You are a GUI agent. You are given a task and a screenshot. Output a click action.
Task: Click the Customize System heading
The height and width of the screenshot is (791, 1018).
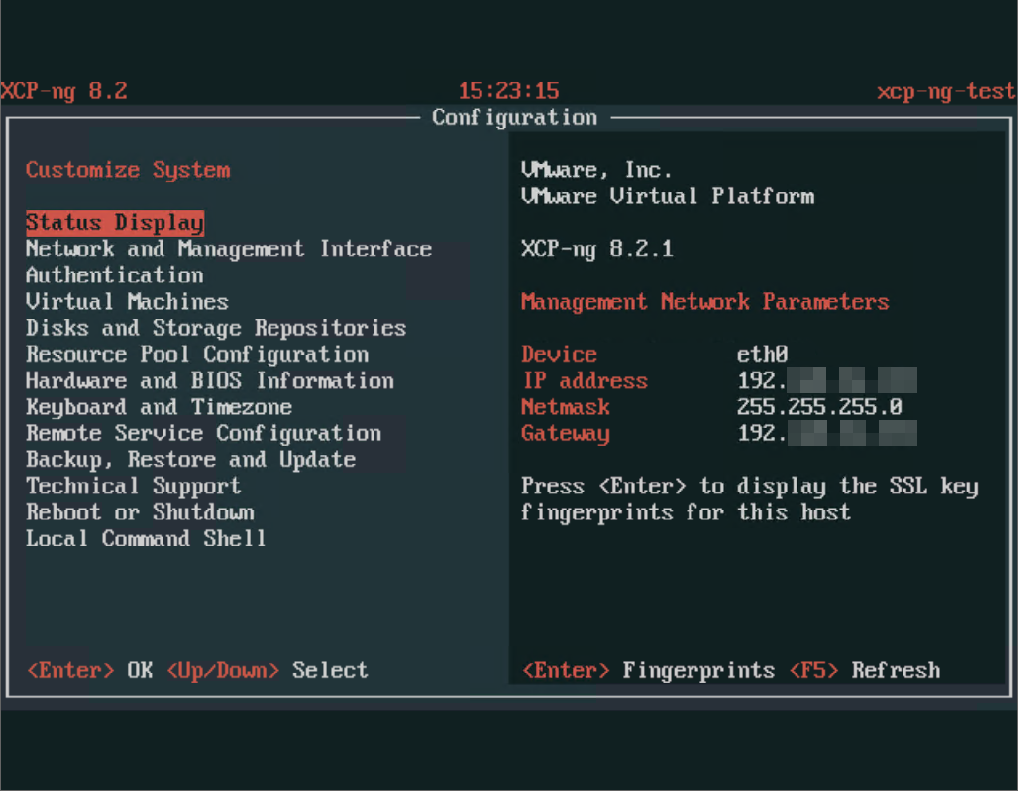click(x=128, y=170)
